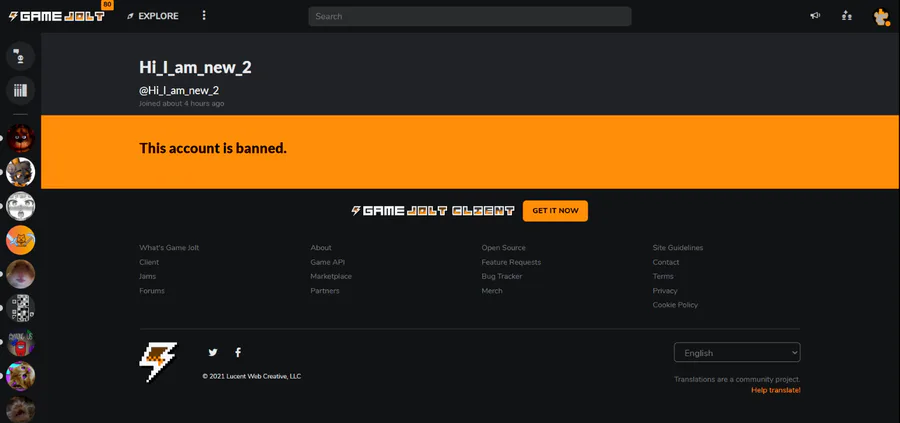Click the Game Jolt Client logo

click(x=433, y=211)
